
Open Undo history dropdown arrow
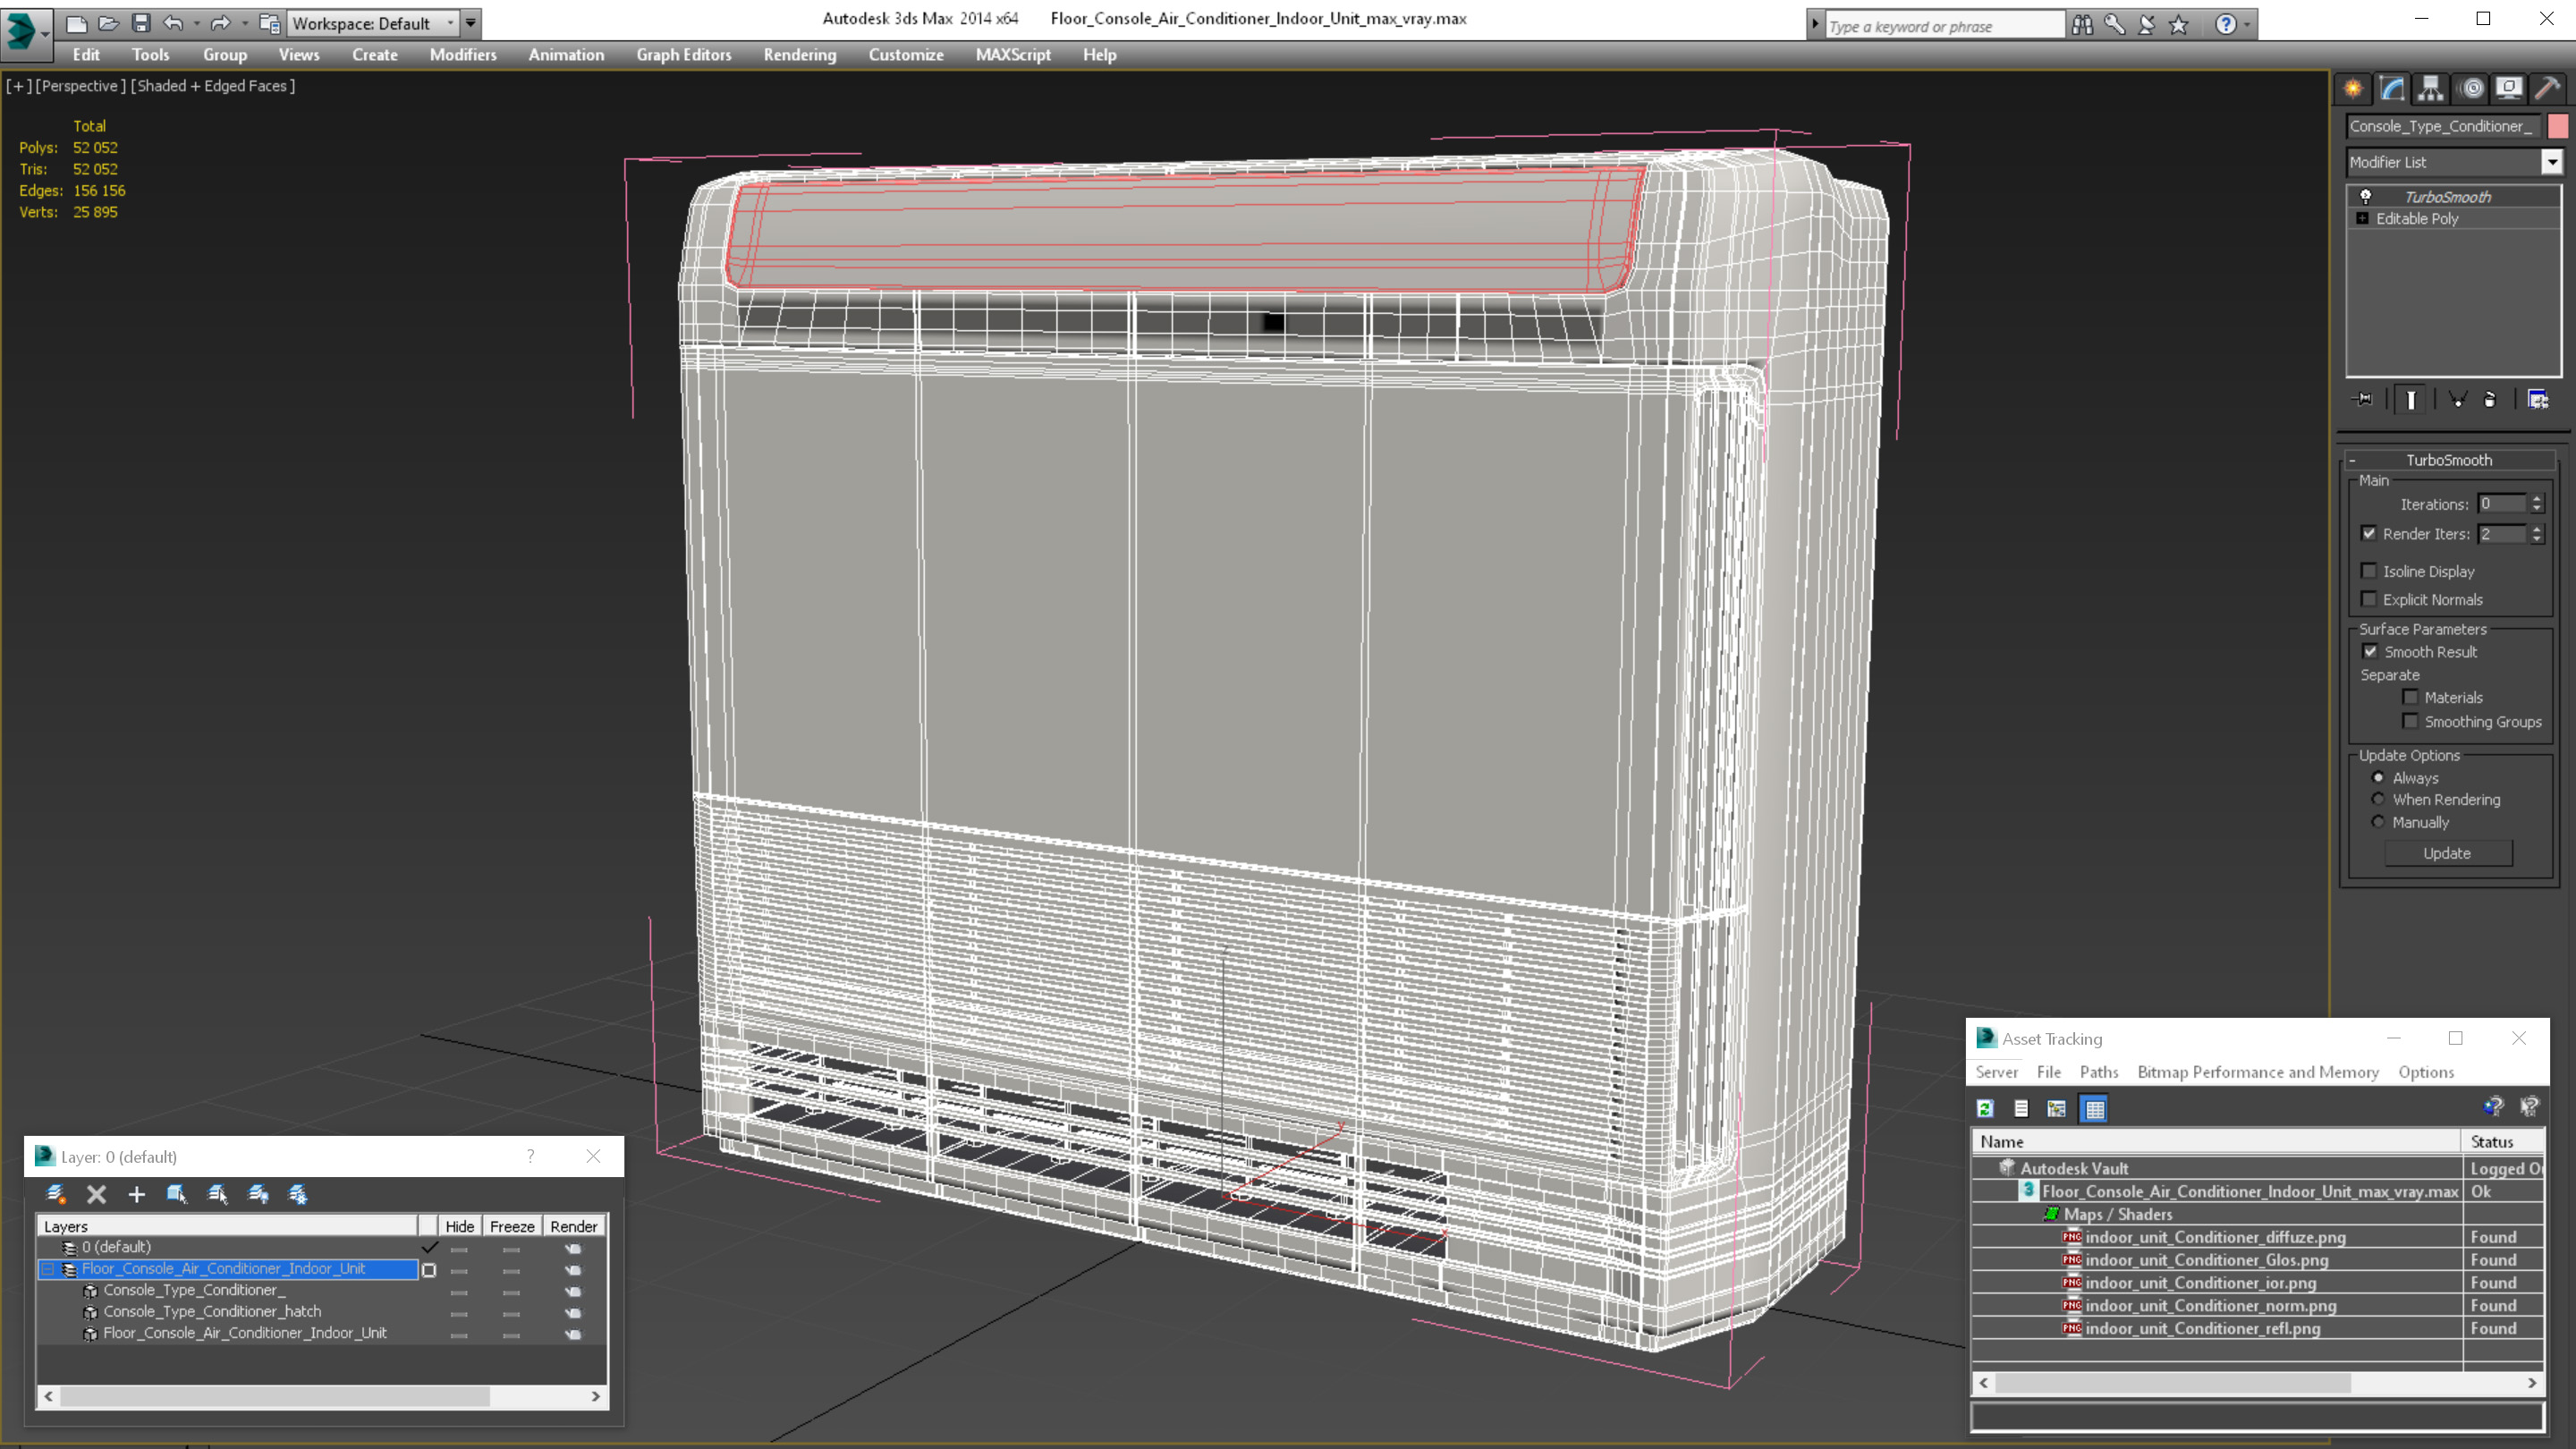tap(196, 23)
